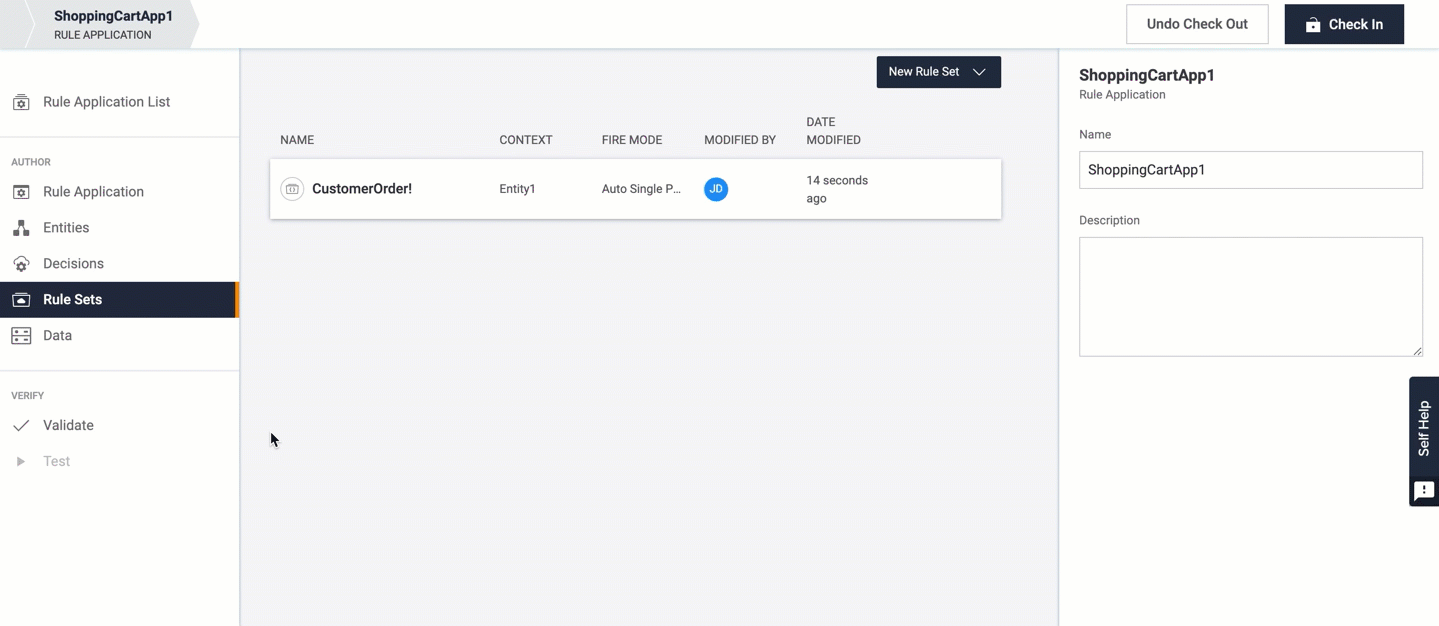
Task: Go to the Entities section
Action: coord(66,228)
